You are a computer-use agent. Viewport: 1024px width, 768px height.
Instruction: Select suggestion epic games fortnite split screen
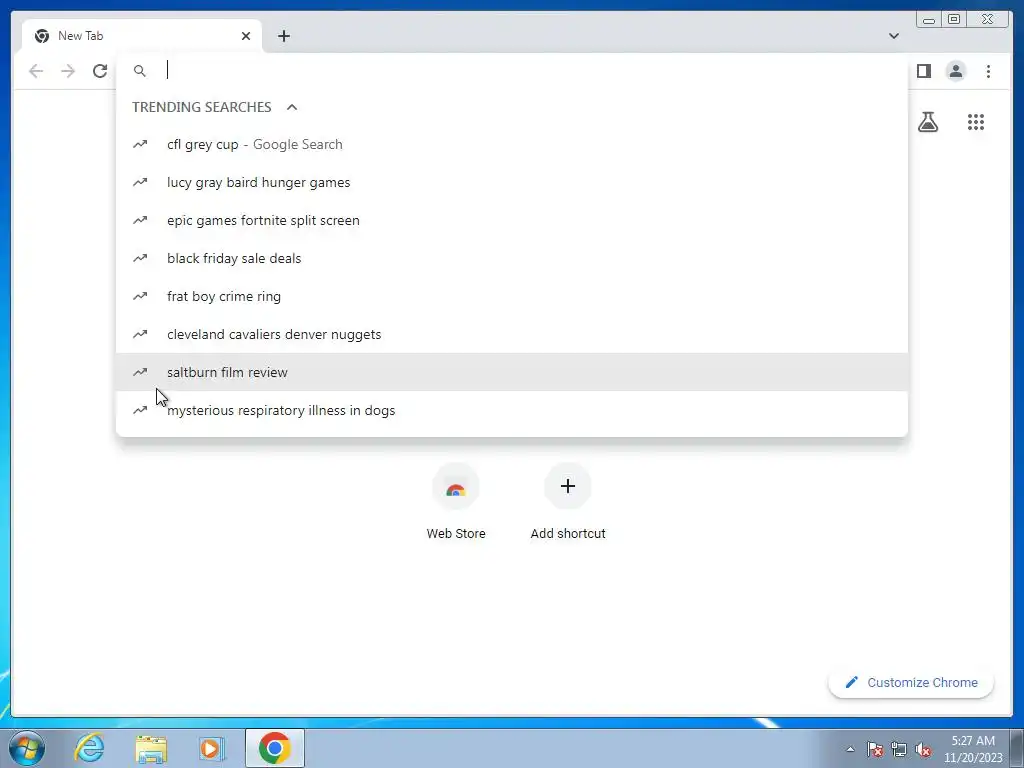point(511,220)
